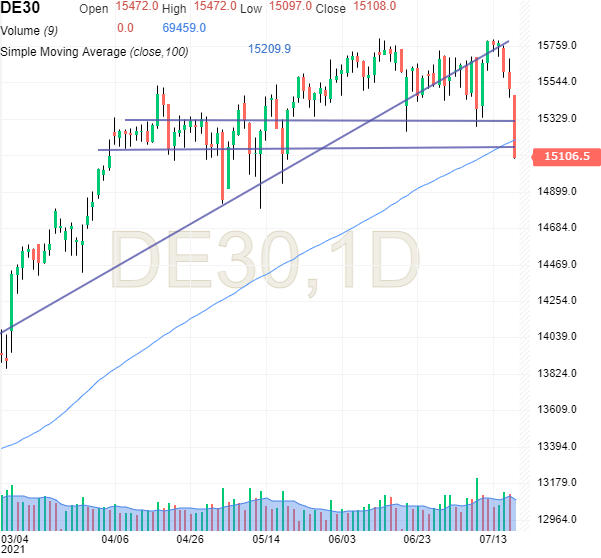601x558 pixels.
Task: Click the 14039.0 price axis label
Action: pos(560,337)
